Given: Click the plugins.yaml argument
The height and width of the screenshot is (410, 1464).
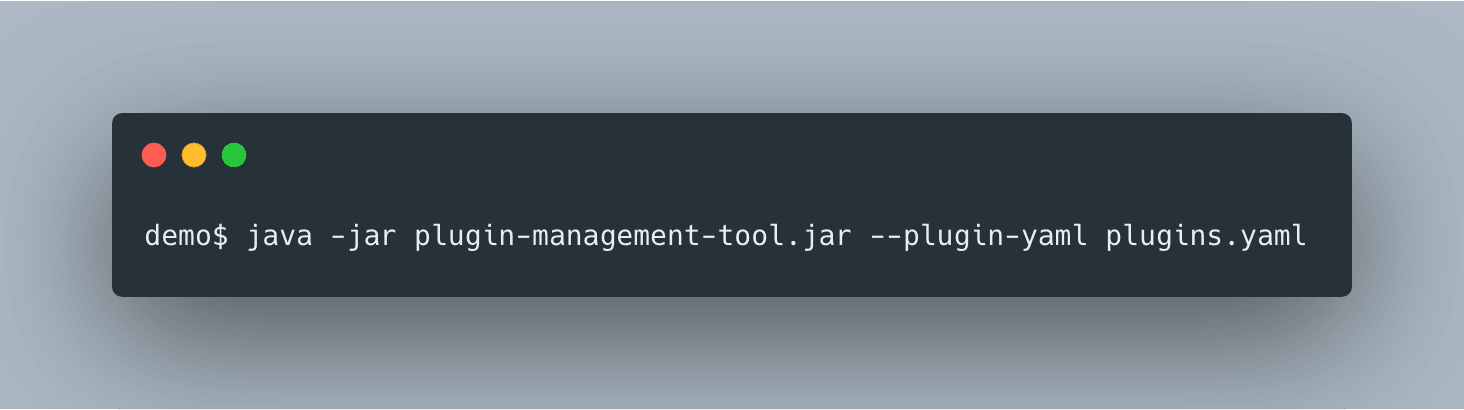Looking at the screenshot, I should (x=1206, y=238).
